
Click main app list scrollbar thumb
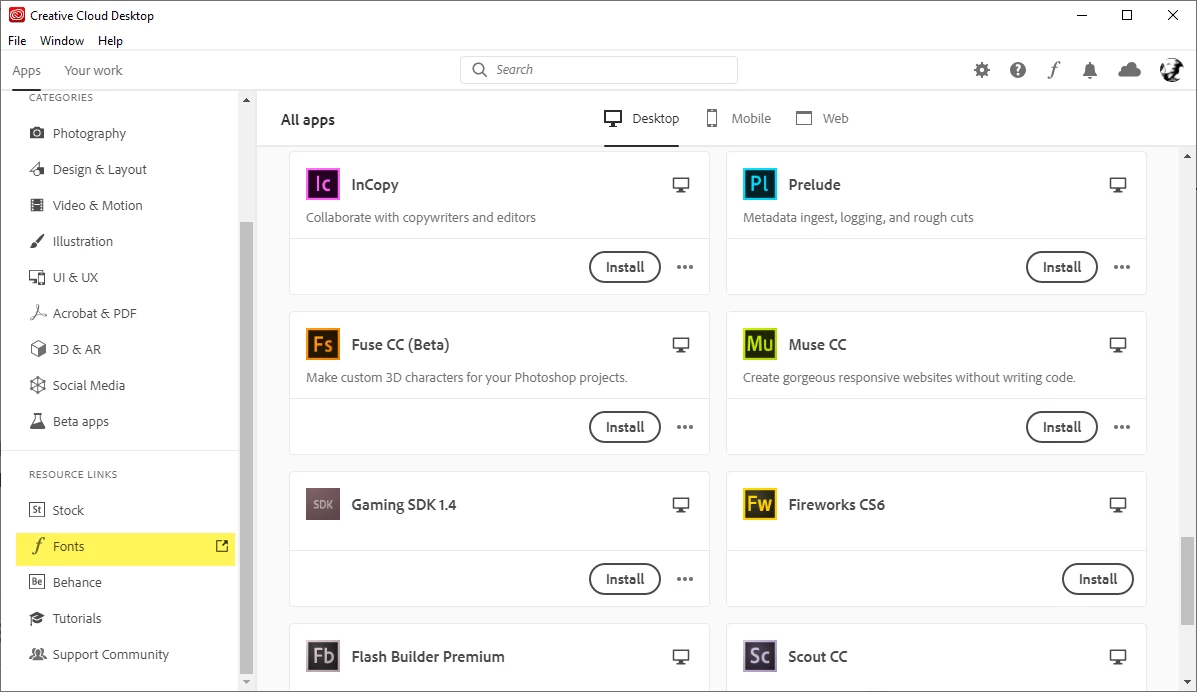click(x=1186, y=580)
